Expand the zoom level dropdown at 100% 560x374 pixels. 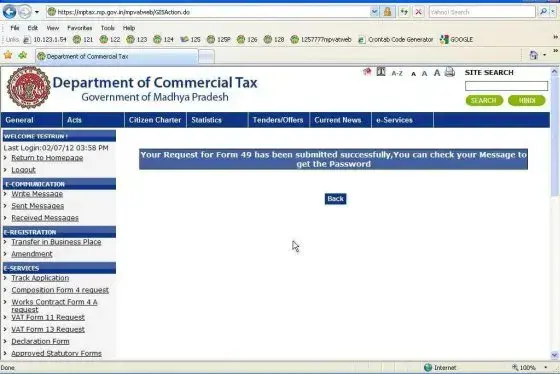pos(545,368)
